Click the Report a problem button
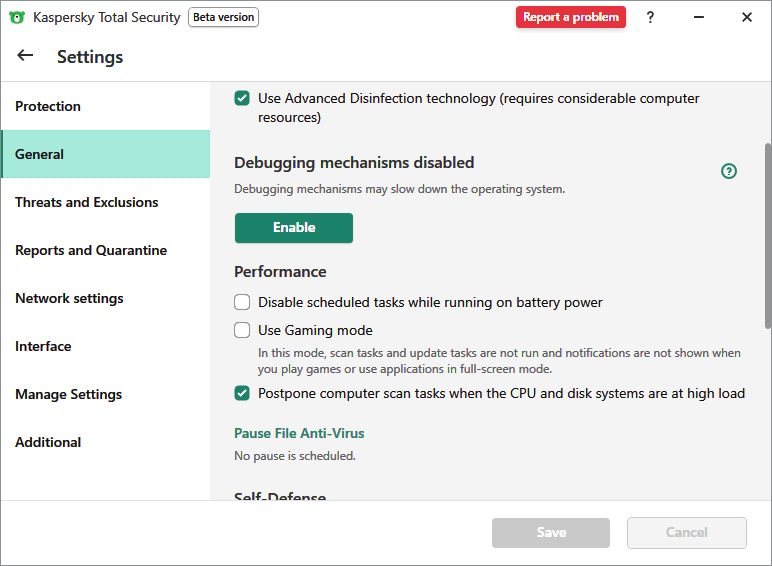The height and width of the screenshot is (566, 772). [x=571, y=17]
